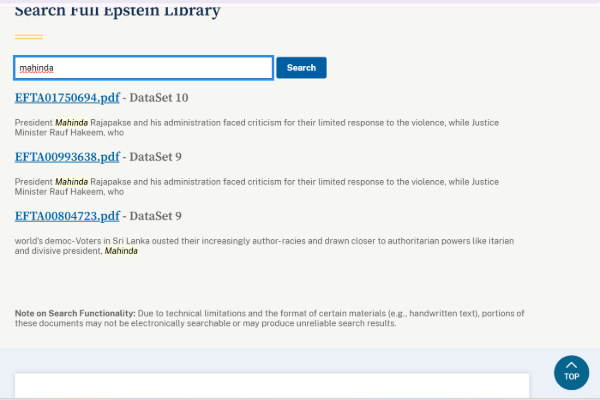The height and width of the screenshot is (400, 600).
Task: Open the EFTA00993638.pdf result link
Action: pyautogui.click(x=67, y=157)
